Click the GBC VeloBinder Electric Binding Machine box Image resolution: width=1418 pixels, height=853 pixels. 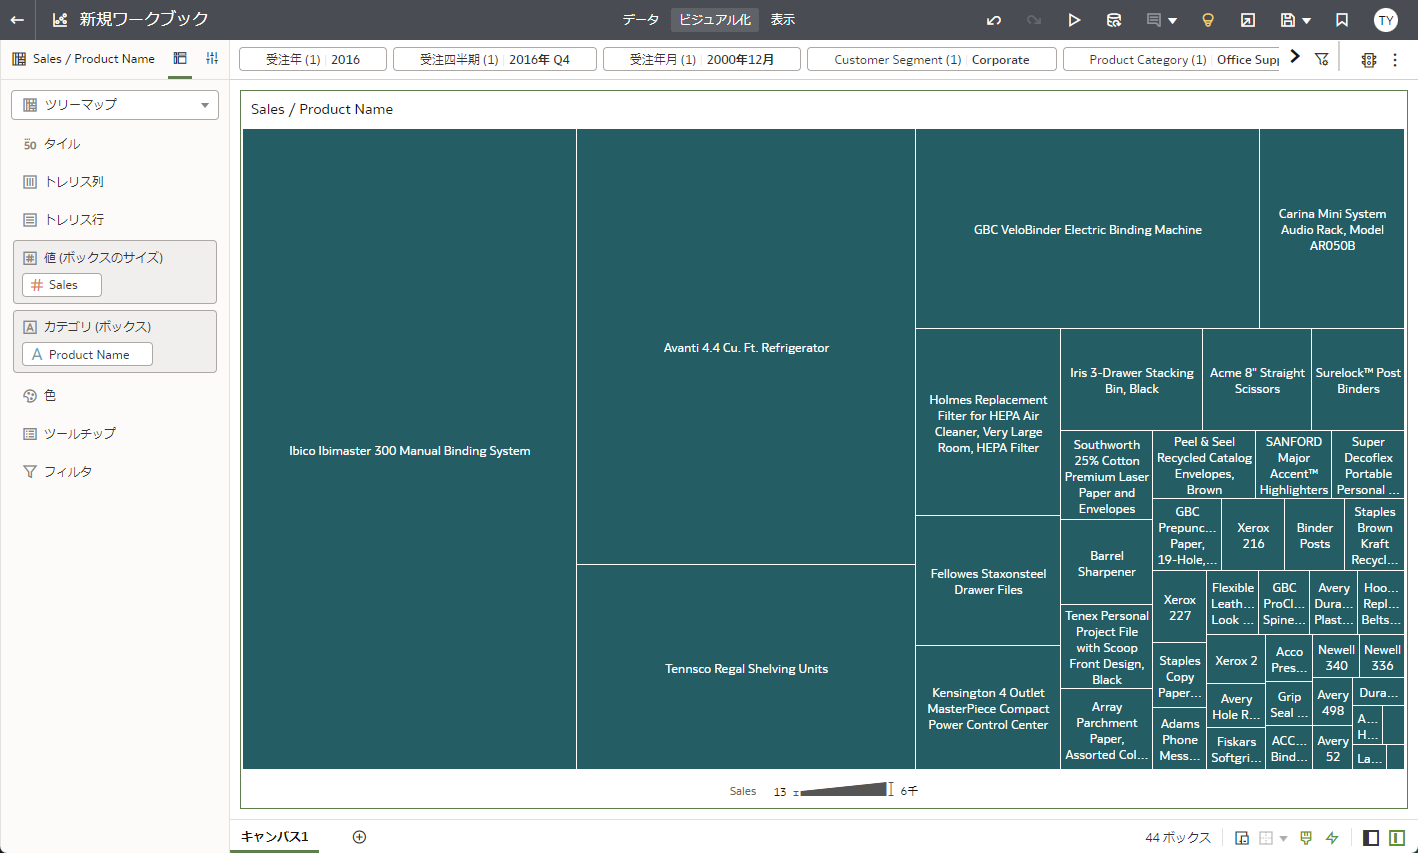point(1087,229)
